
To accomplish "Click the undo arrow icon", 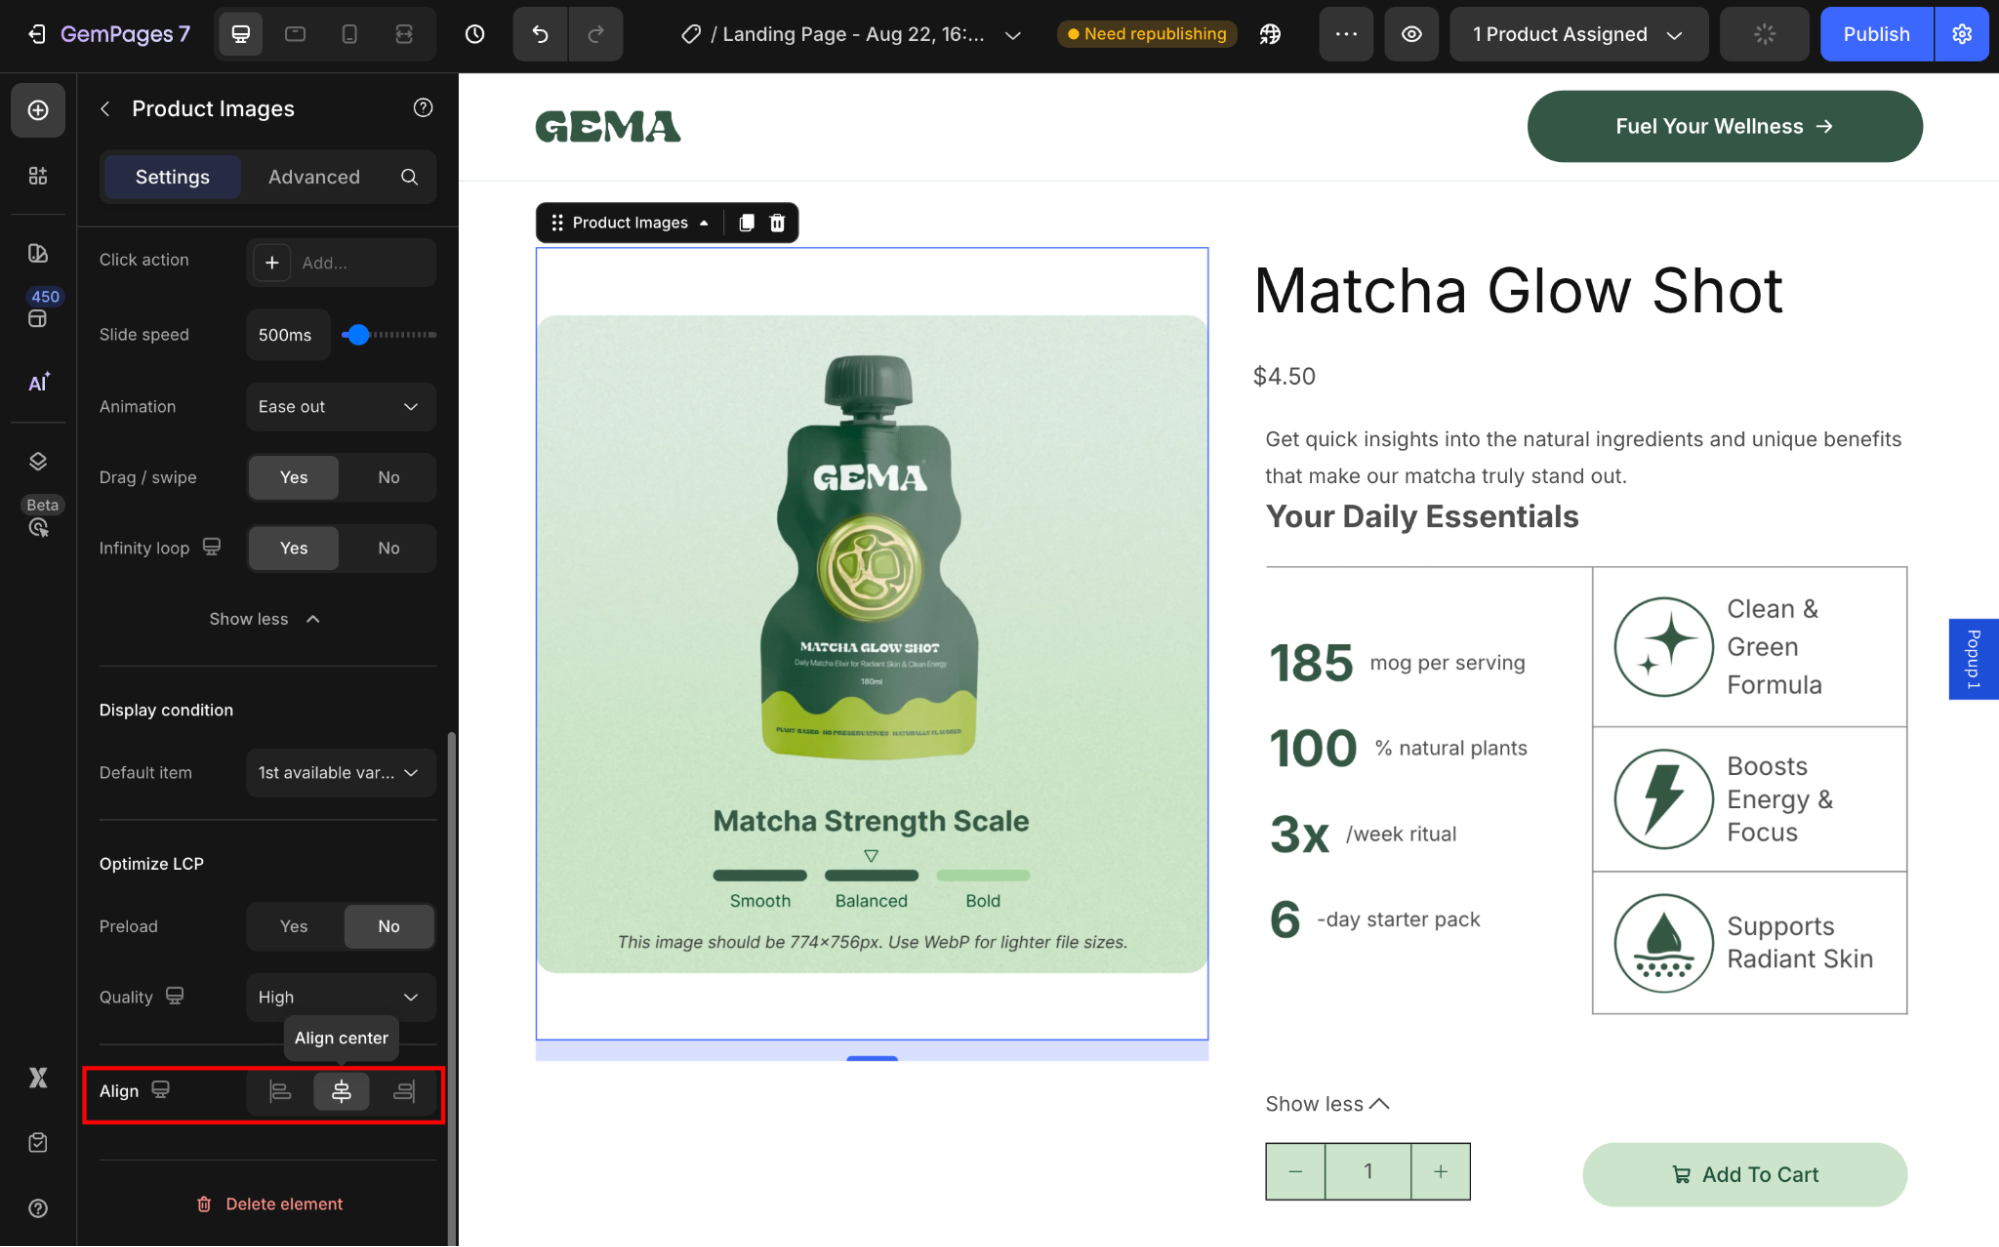I will (540, 34).
